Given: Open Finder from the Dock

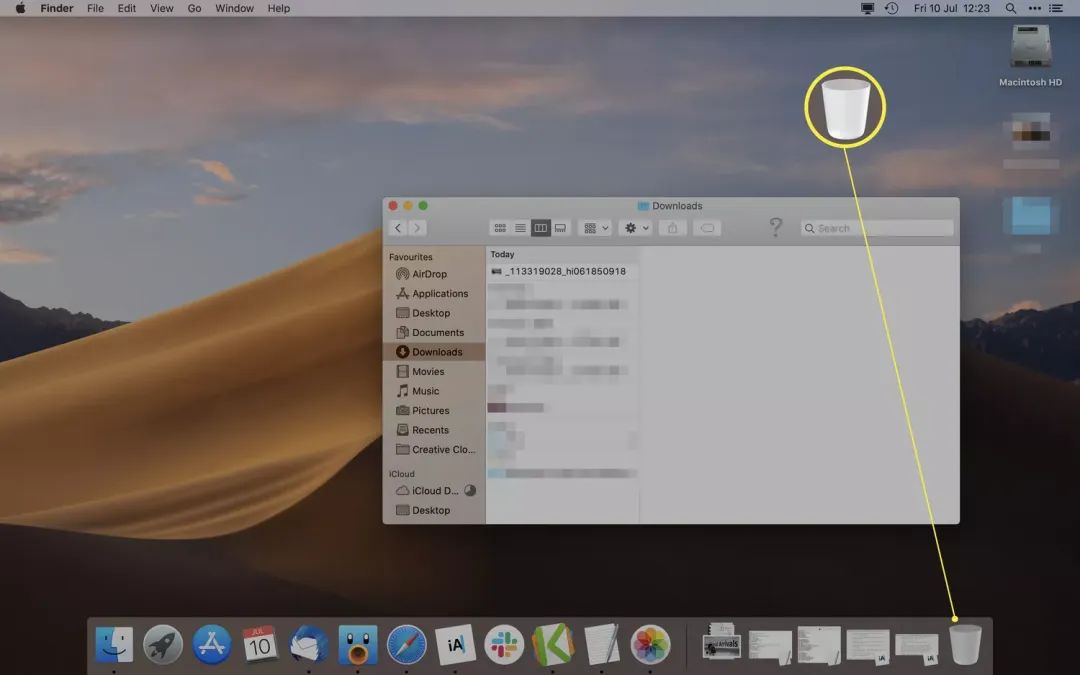Looking at the screenshot, I should point(114,645).
